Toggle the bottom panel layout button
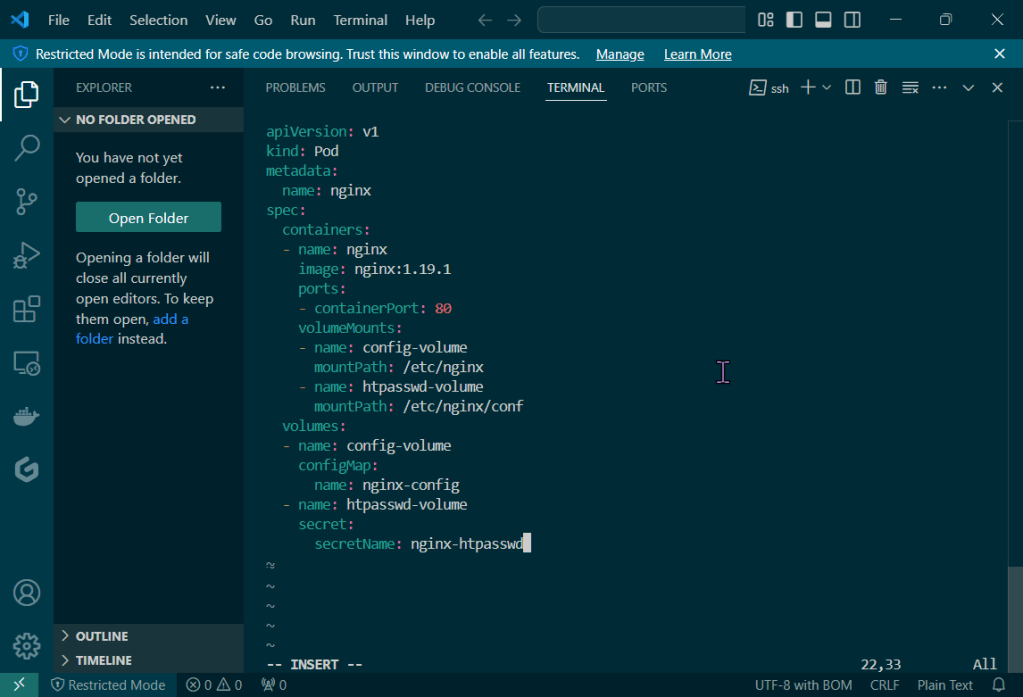Viewport: 1023px width, 697px height. (x=823, y=20)
